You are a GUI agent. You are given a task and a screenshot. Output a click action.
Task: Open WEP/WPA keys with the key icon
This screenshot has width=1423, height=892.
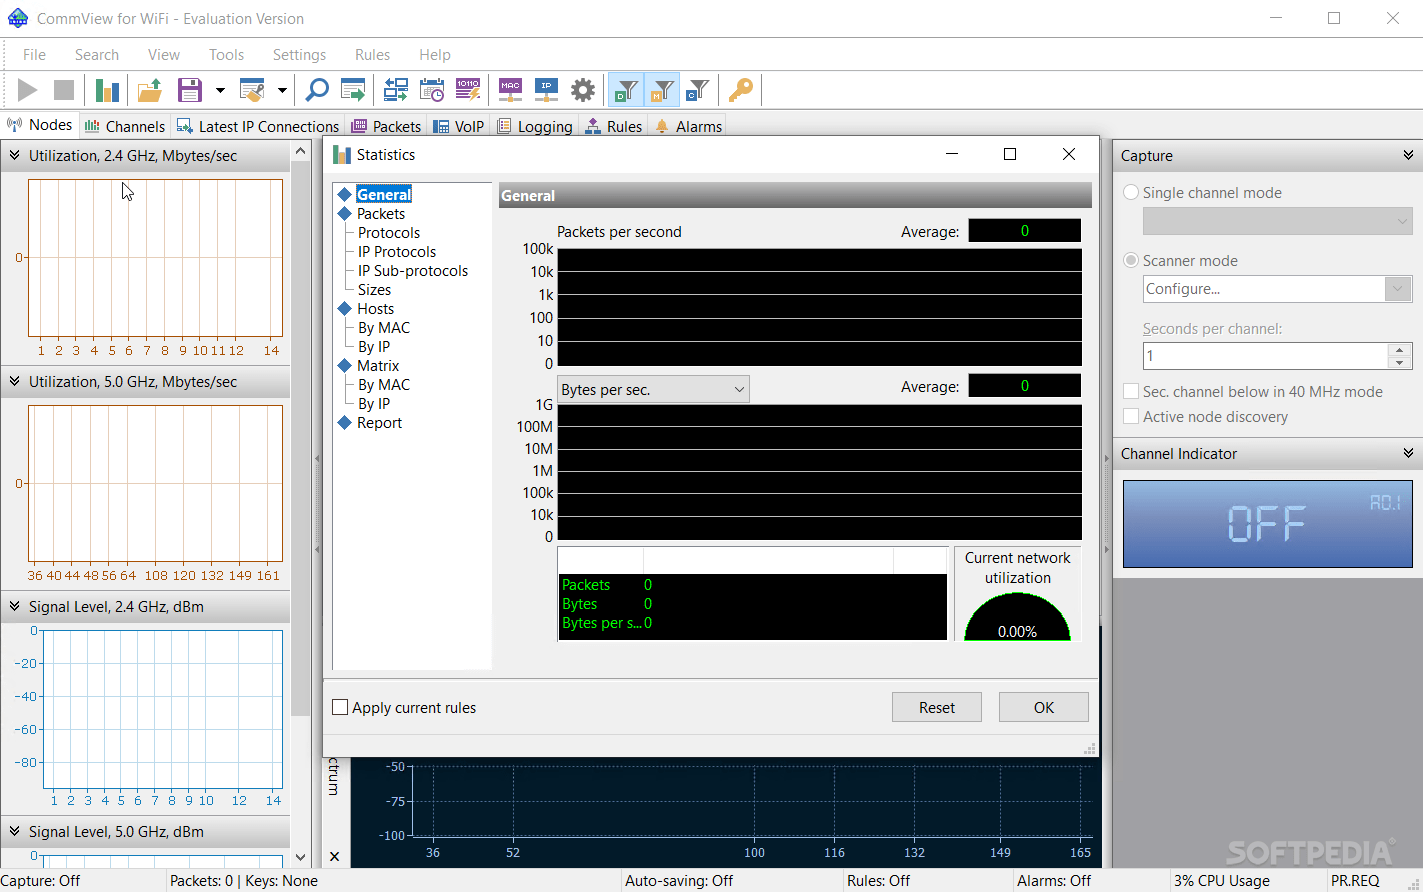pyautogui.click(x=740, y=89)
